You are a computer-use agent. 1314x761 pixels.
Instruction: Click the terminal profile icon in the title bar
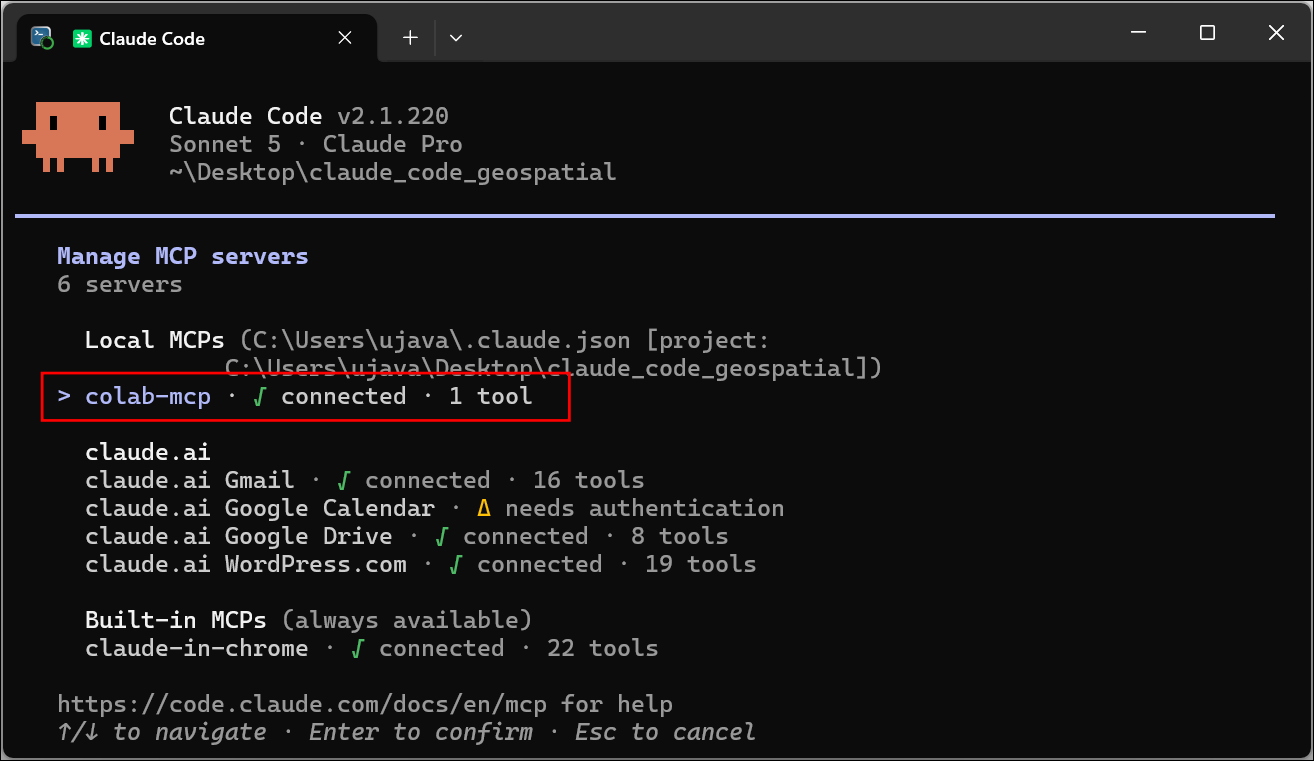[42, 38]
